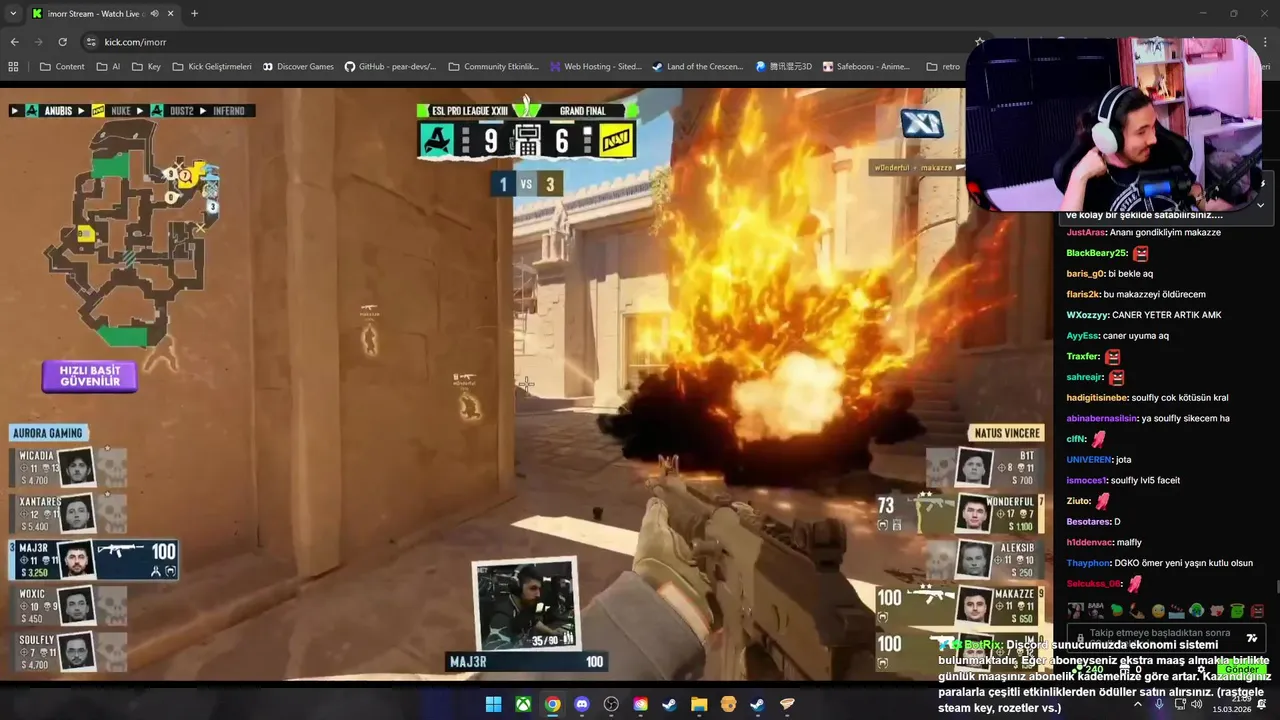Open Chrome from taskbar
Viewport: 1280px width, 720px height.
coord(552,704)
